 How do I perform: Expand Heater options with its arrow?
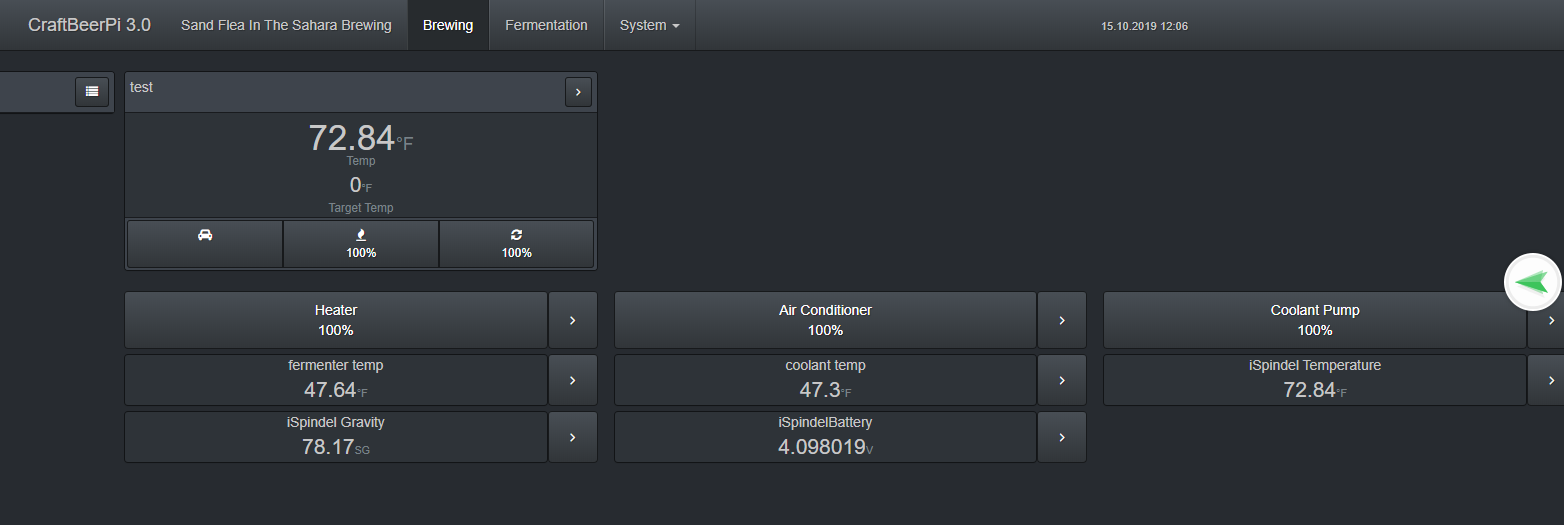[573, 320]
